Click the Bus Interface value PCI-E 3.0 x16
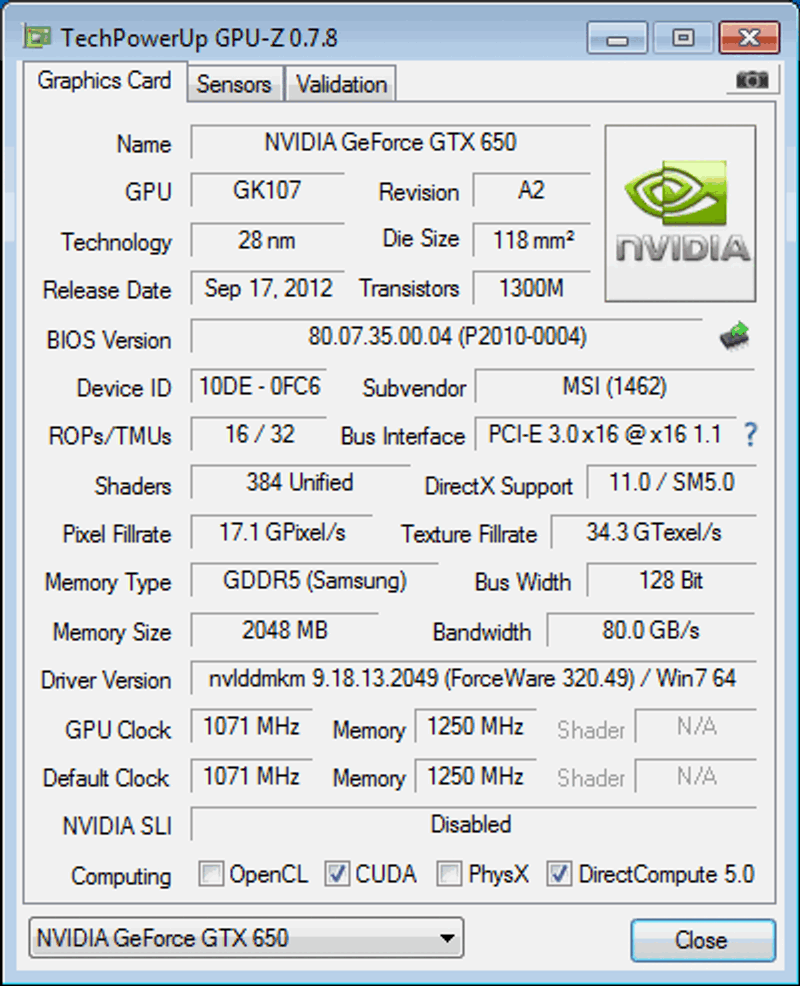 (x=605, y=434)
